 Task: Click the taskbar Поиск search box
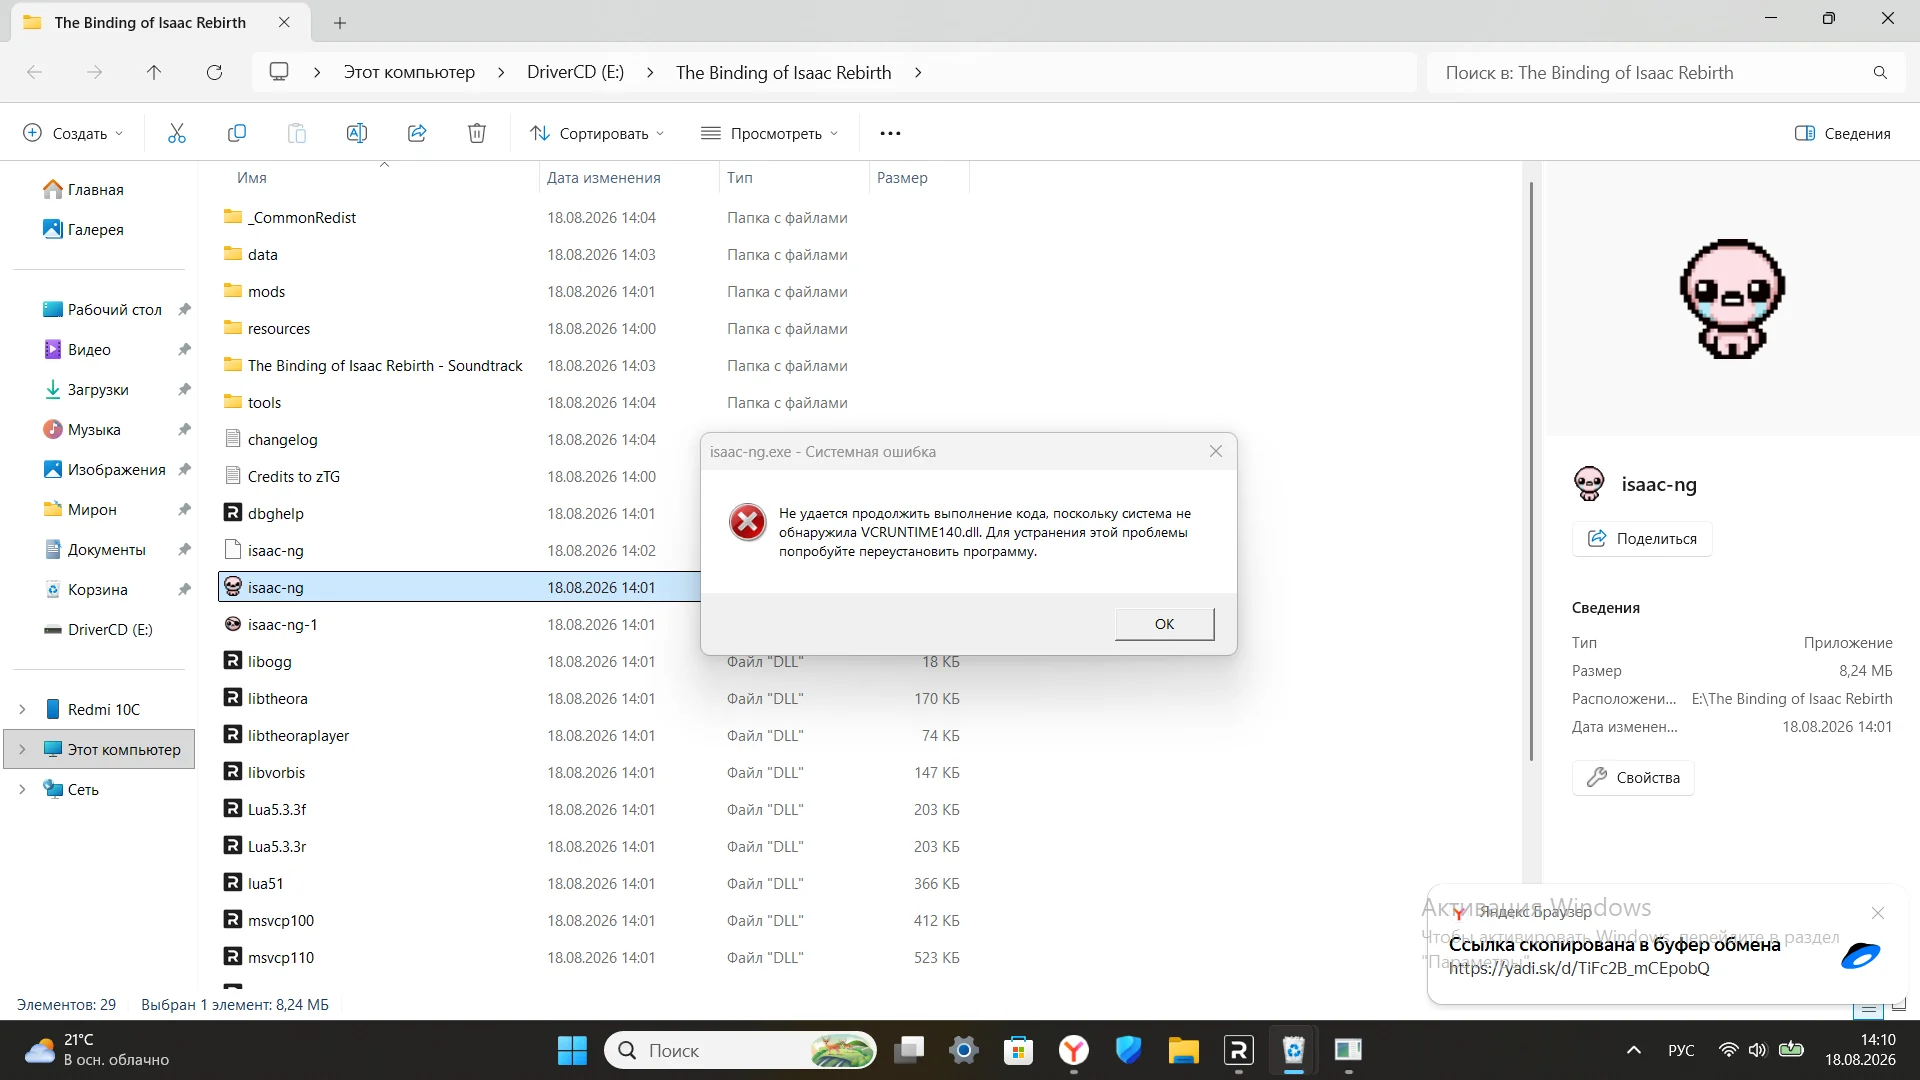pos(741,1050)
